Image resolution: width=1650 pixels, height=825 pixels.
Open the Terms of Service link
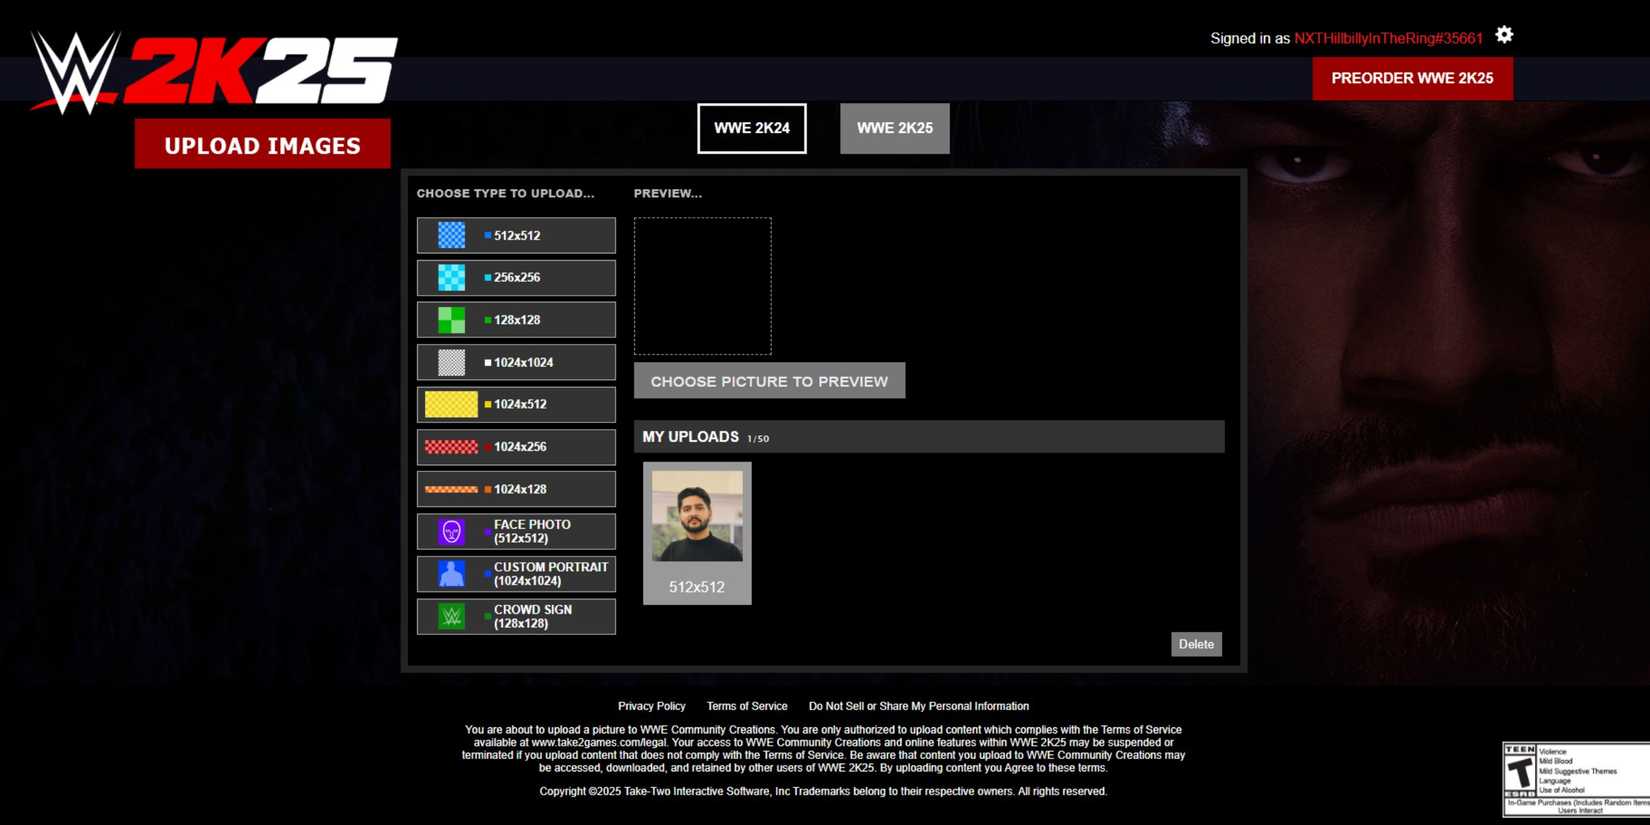point(747,706)
